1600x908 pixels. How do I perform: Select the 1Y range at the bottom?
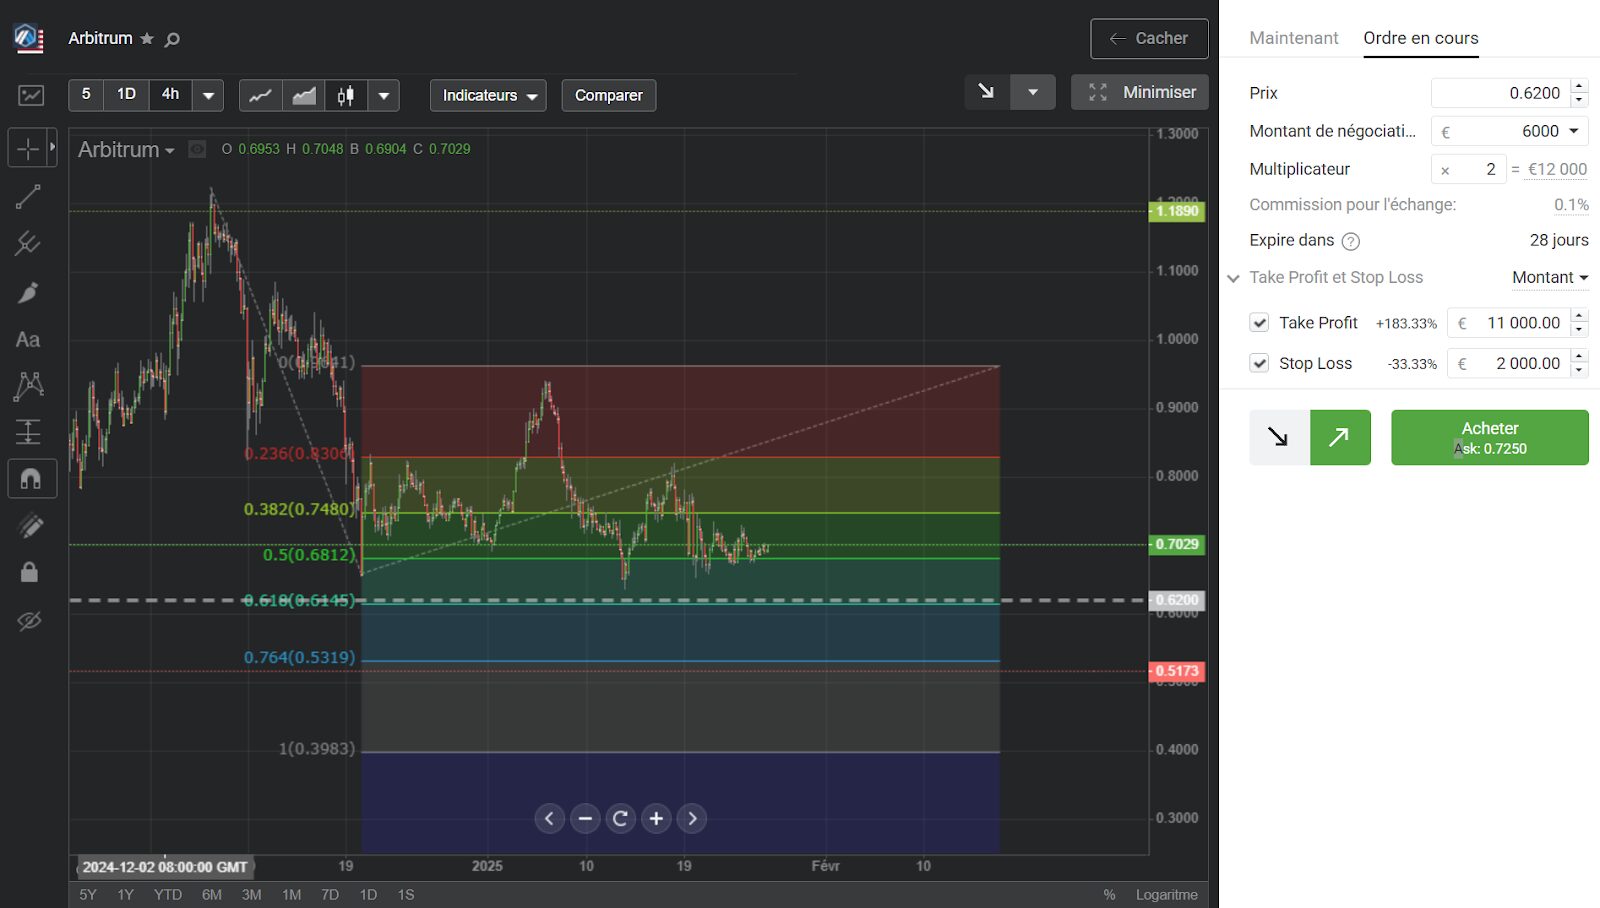pos(124,895)
